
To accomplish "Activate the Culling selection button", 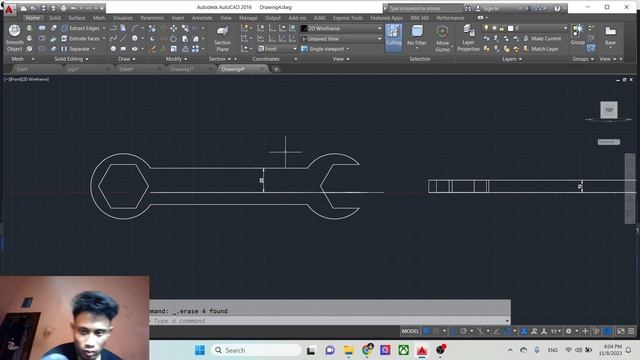I will pyautogui.click(x=393, y=38).
